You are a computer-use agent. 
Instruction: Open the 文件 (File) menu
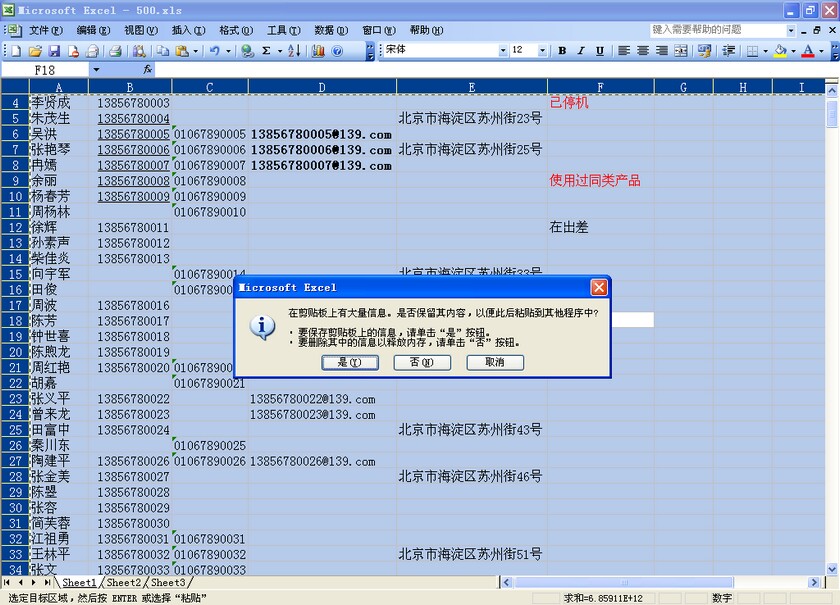point(46,31)
